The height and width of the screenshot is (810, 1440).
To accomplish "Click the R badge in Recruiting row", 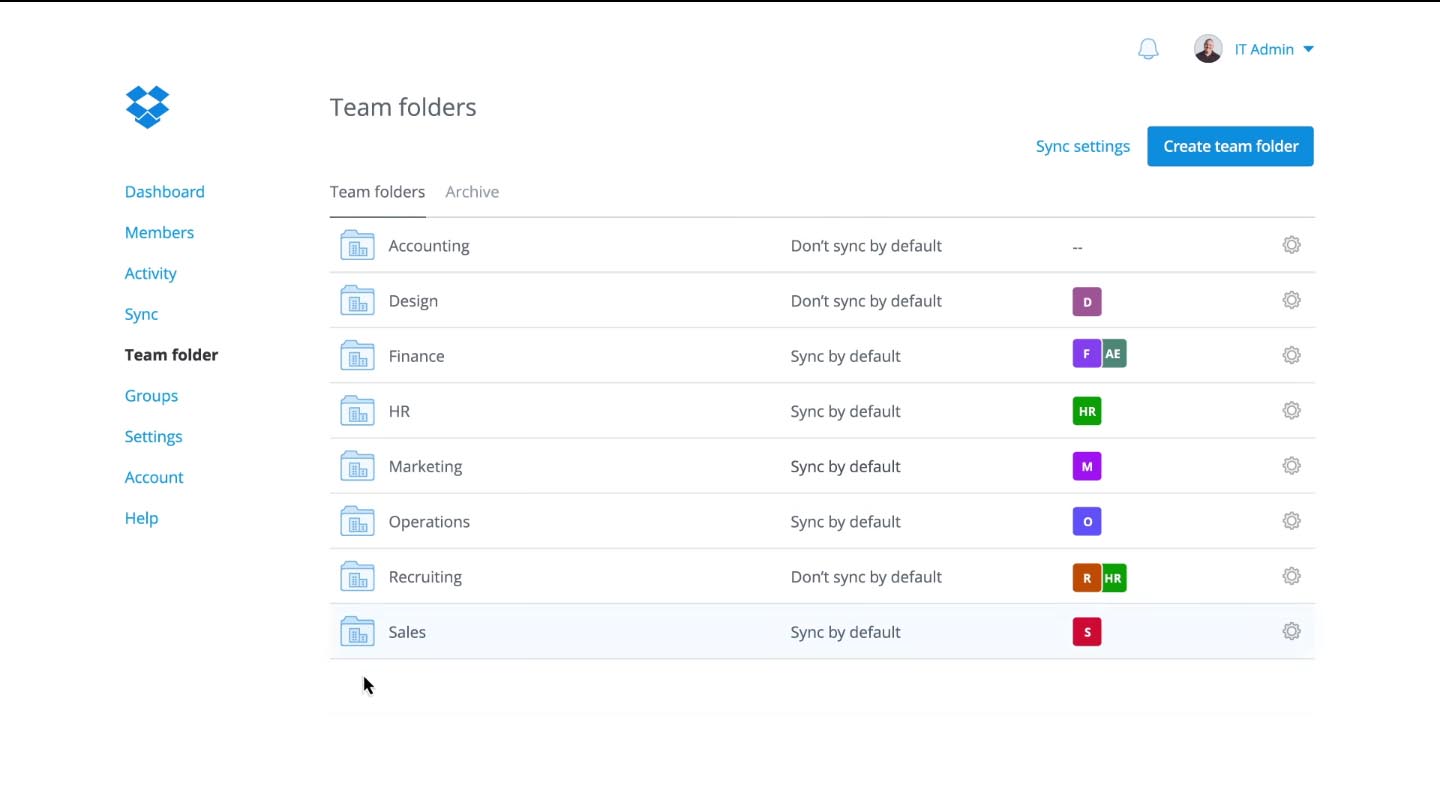I will 1086,578.
